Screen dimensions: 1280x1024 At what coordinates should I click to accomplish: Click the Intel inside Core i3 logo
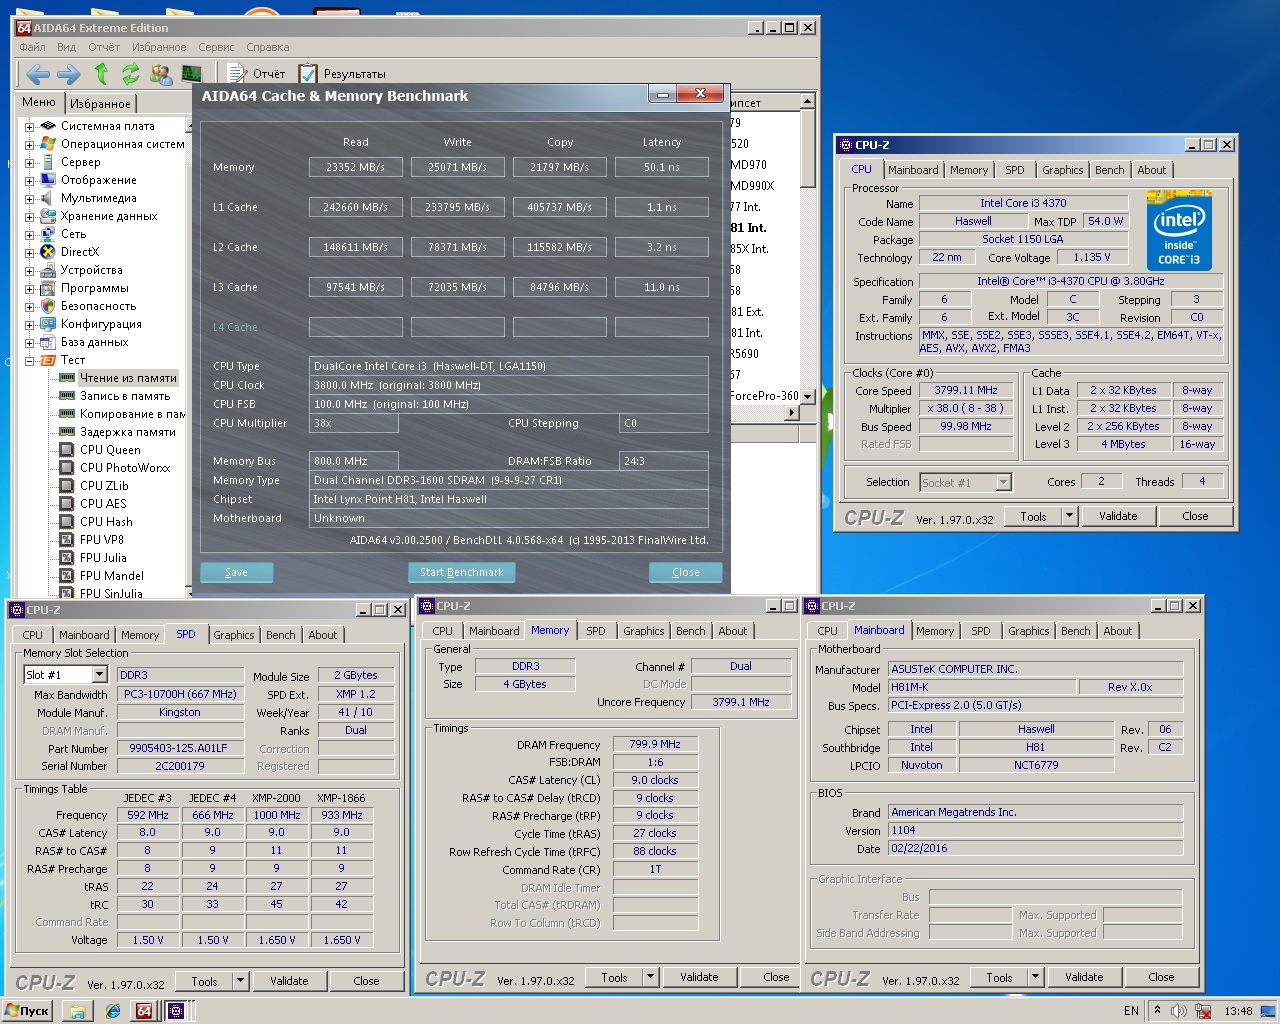(x=1179, y=231)
